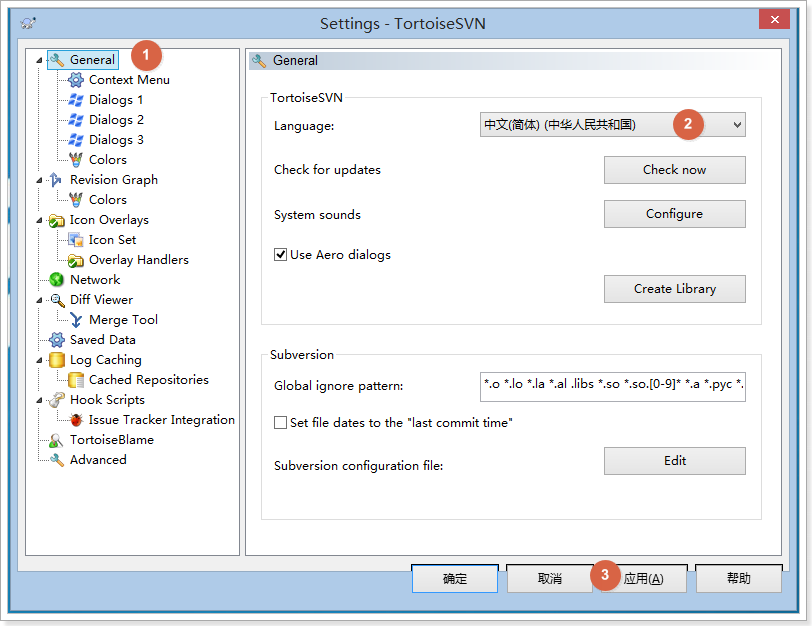Viewport: 812px width, 626px height.
Task: Click the Check now button
Action: coord(675,170)
